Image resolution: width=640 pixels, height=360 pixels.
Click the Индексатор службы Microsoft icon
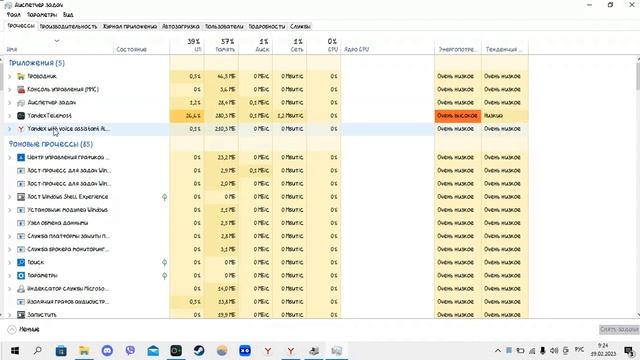point(21,289)
